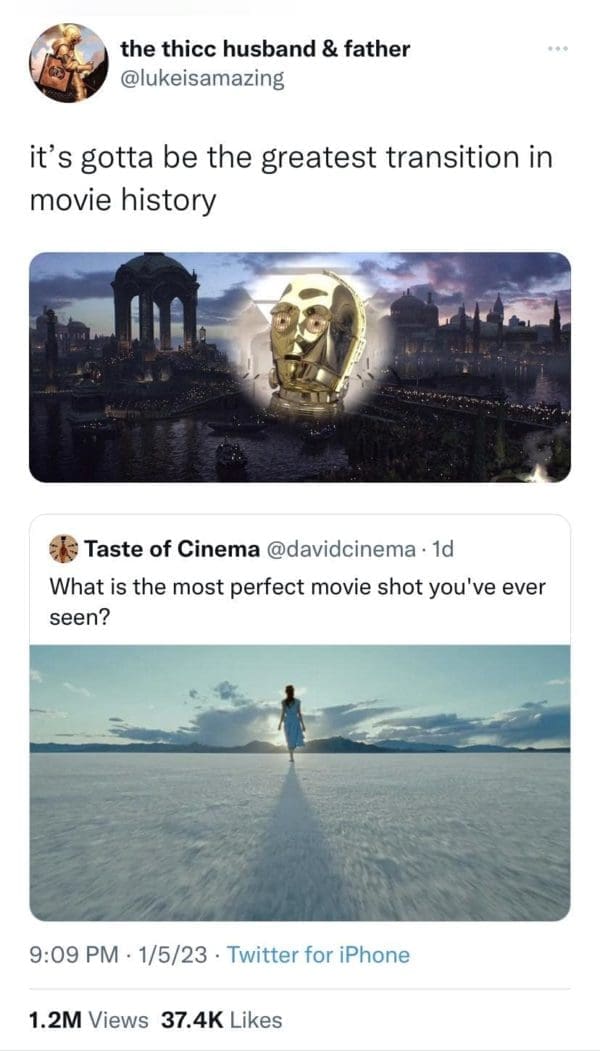
Task: Visit the @lukeisamazing handle
Action: click(x=201, y=78)
